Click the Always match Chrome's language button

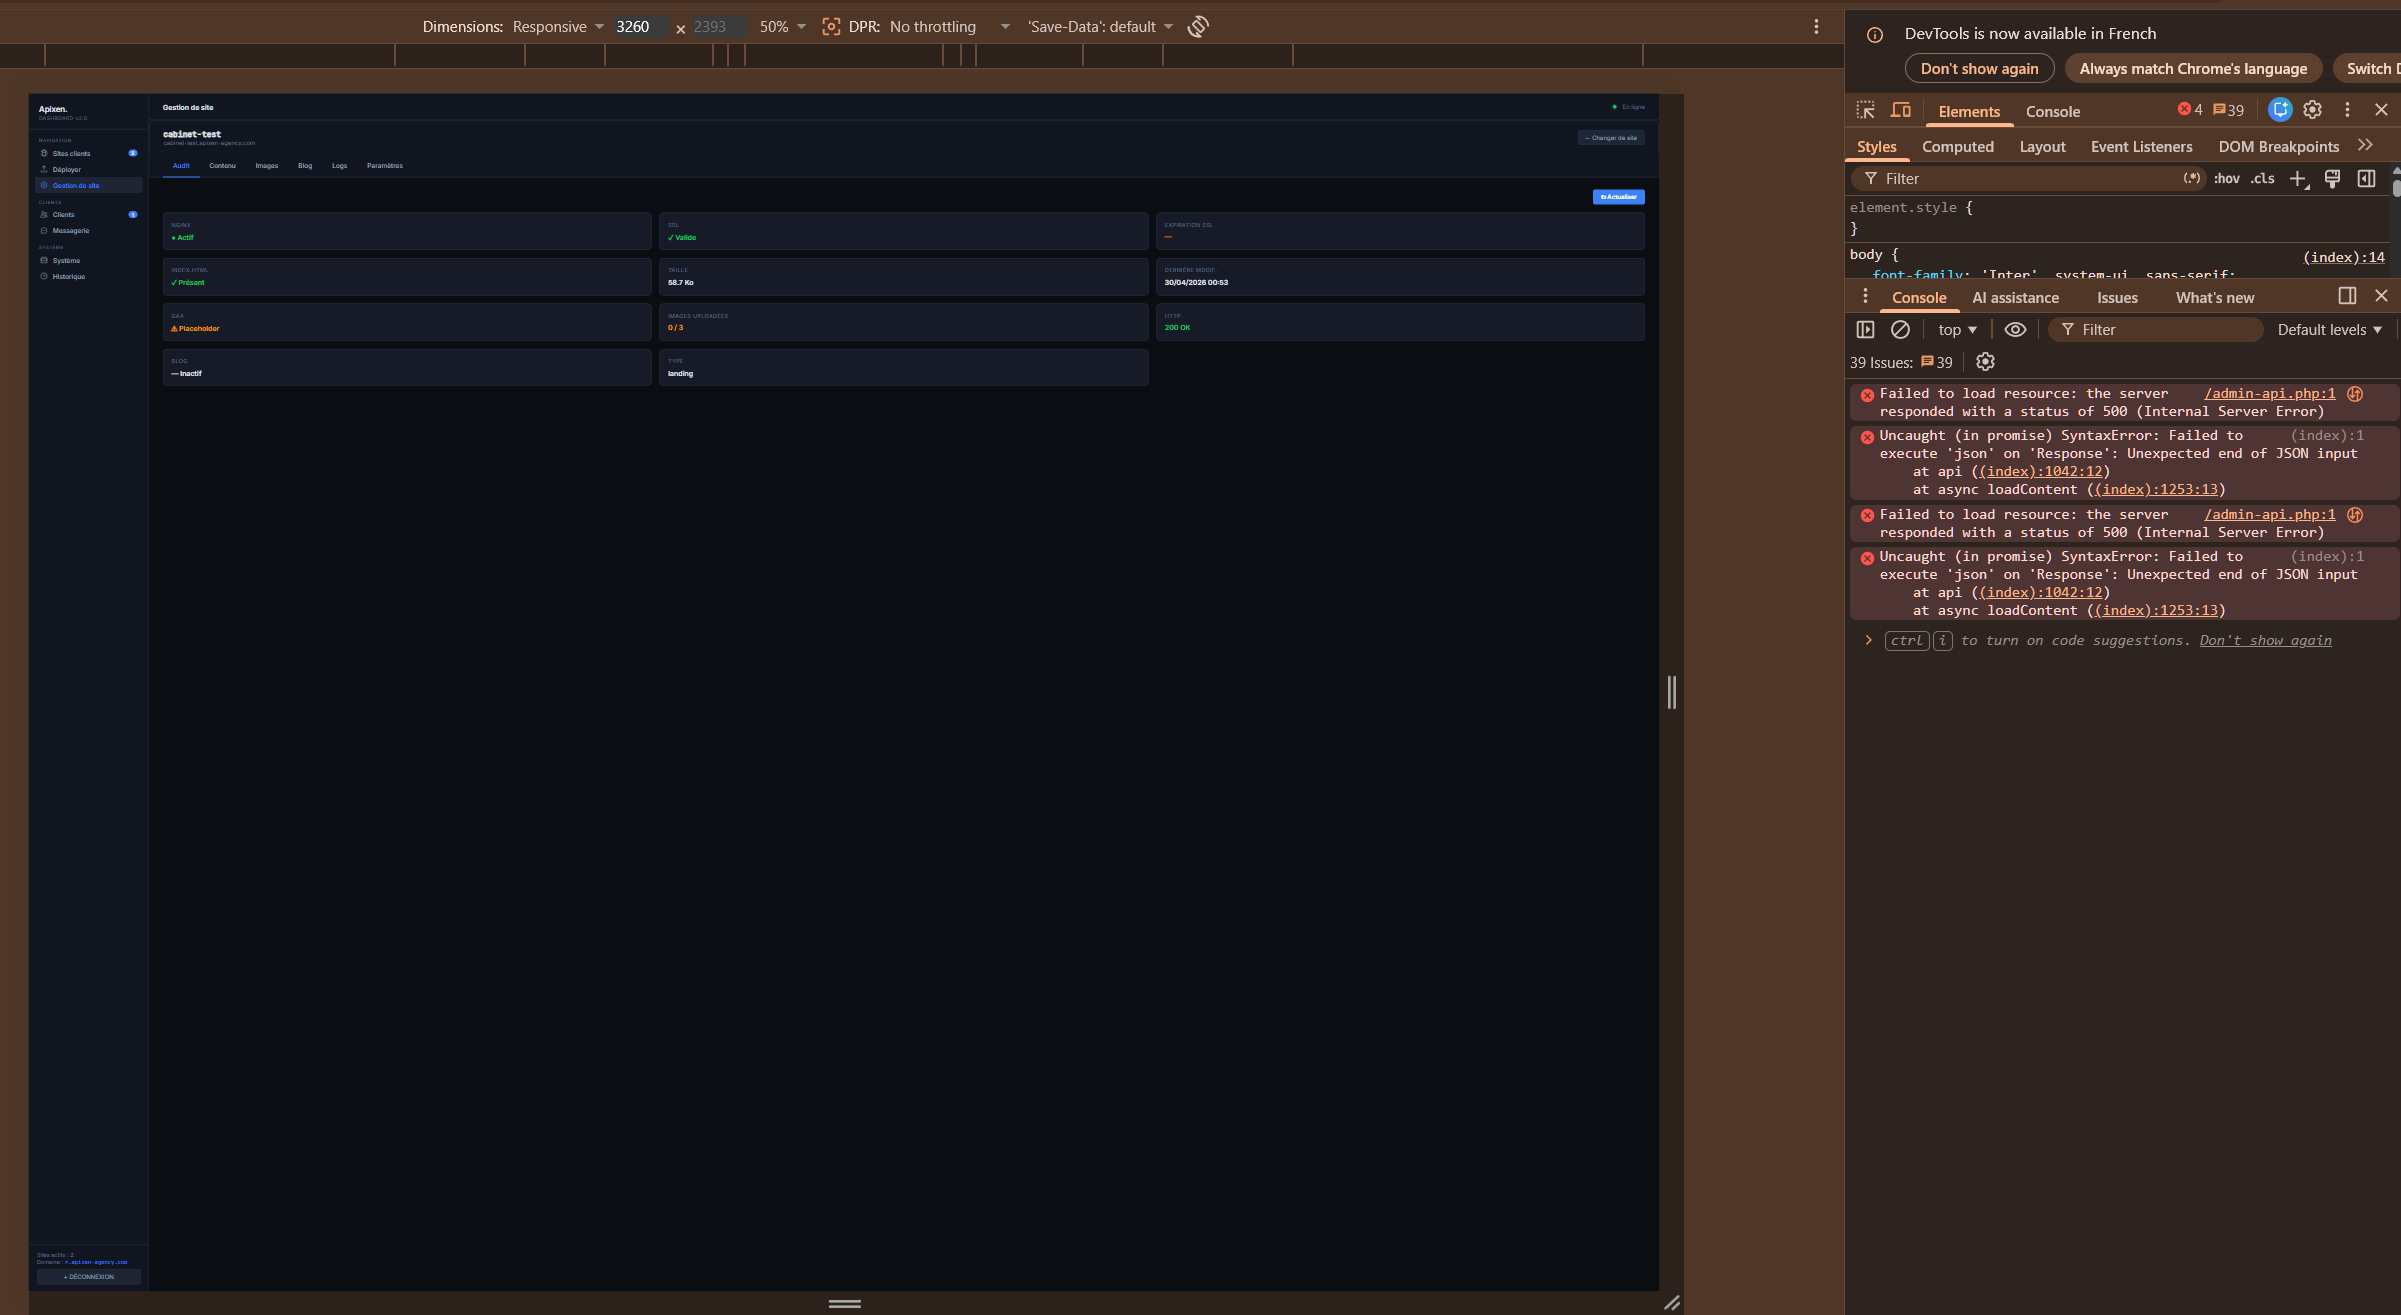tap(2193, 69)
